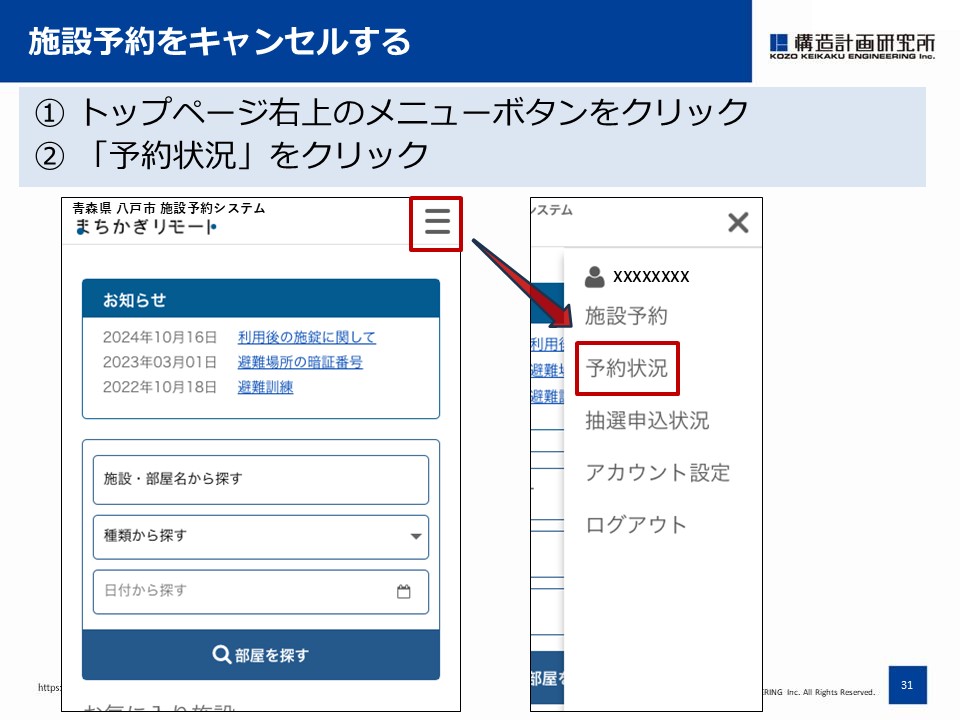Close the menu with X icon
Viewport: 960px width, 720px height.
738,222
